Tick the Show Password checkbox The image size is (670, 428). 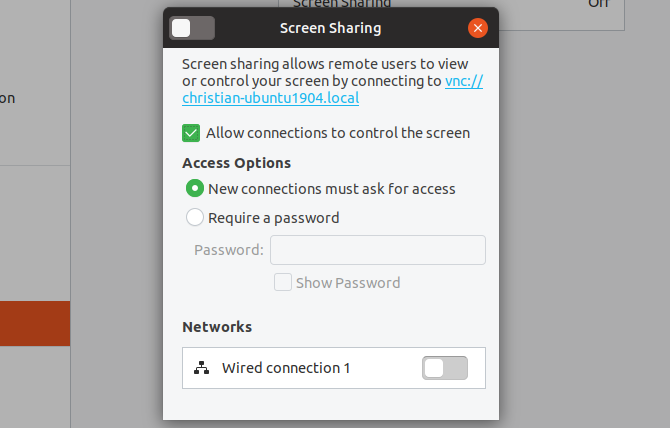click(x=283, y=282)
